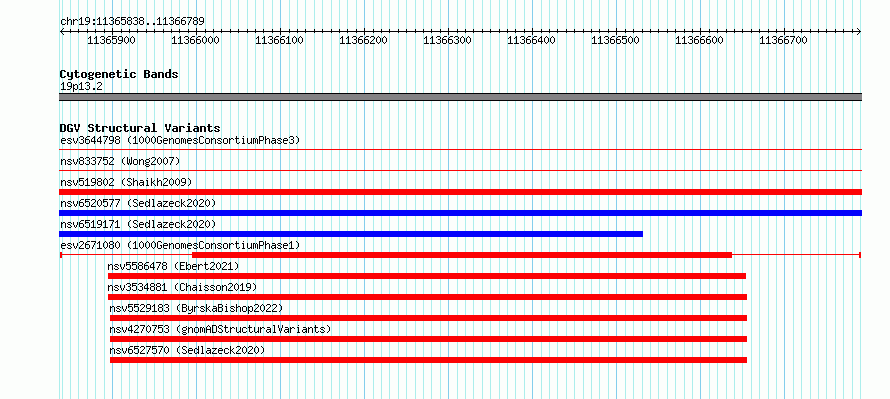Screen dimensions: 890x399
Task: Click the 19p13.2 band label
Action: [x=81, y=87]
